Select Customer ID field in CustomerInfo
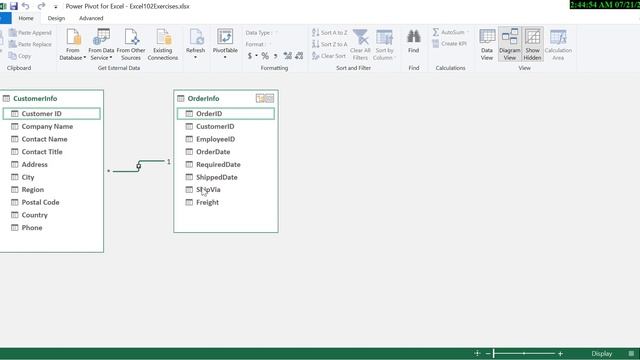 pos(51,113)
